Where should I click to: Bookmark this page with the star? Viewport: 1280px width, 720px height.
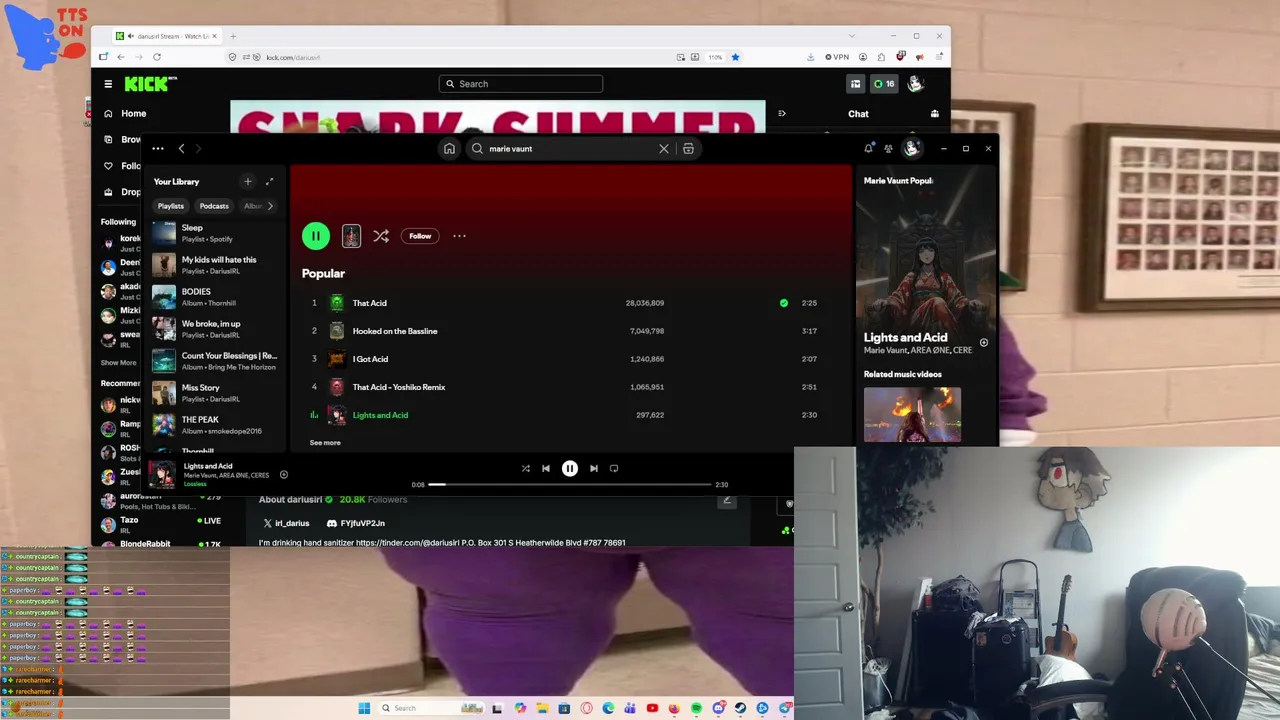click(x=735, y=57)
